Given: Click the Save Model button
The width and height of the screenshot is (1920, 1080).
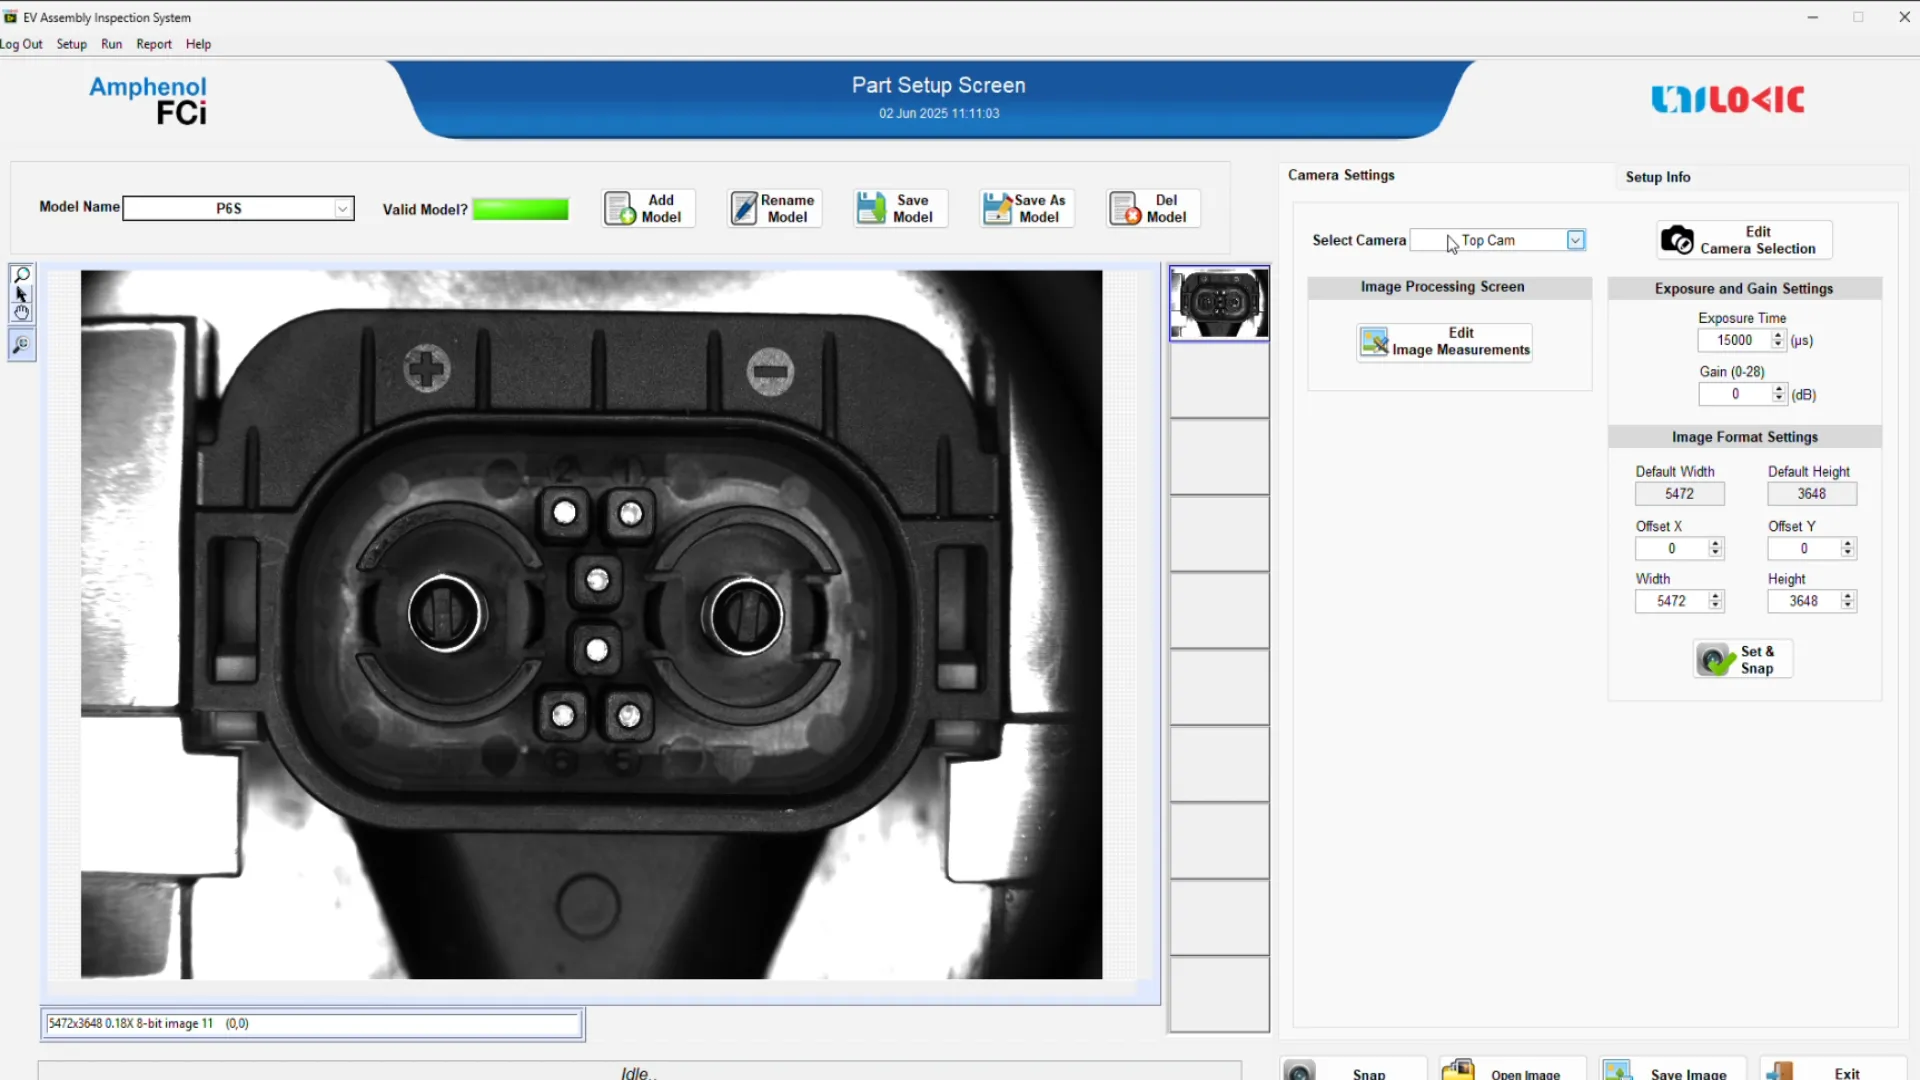Looking at the screenshot, I should coord(900,208).
